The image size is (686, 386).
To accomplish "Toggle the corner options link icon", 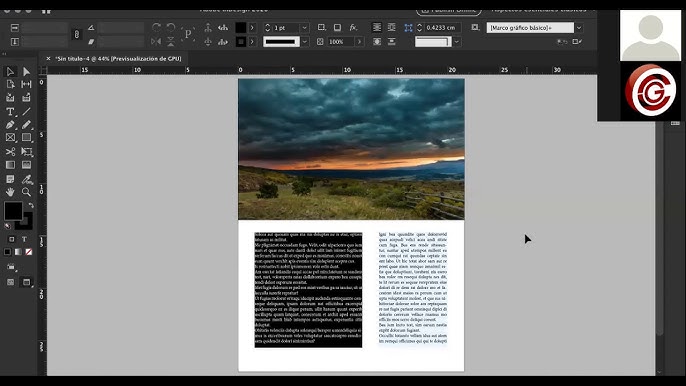I will pos(408,28).
